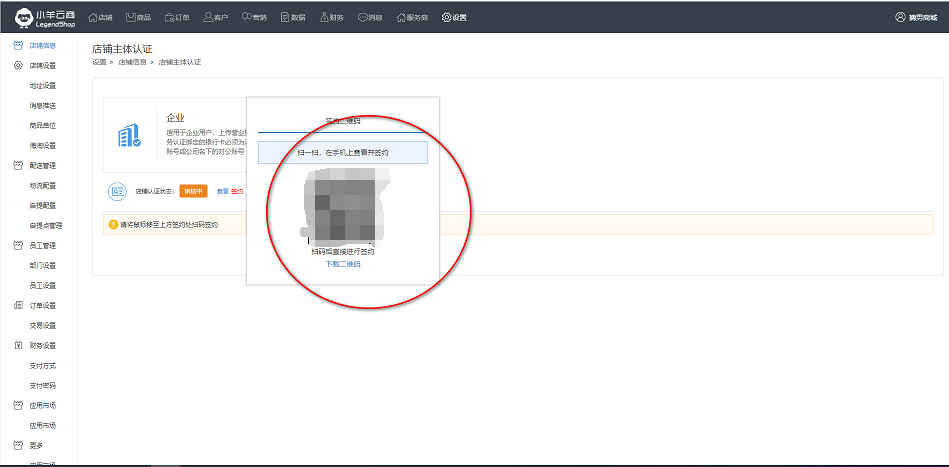Click the 下载二维码 download link
This screenshot has width=949, height=467.
pyautogui.click(x=342, y=264)
